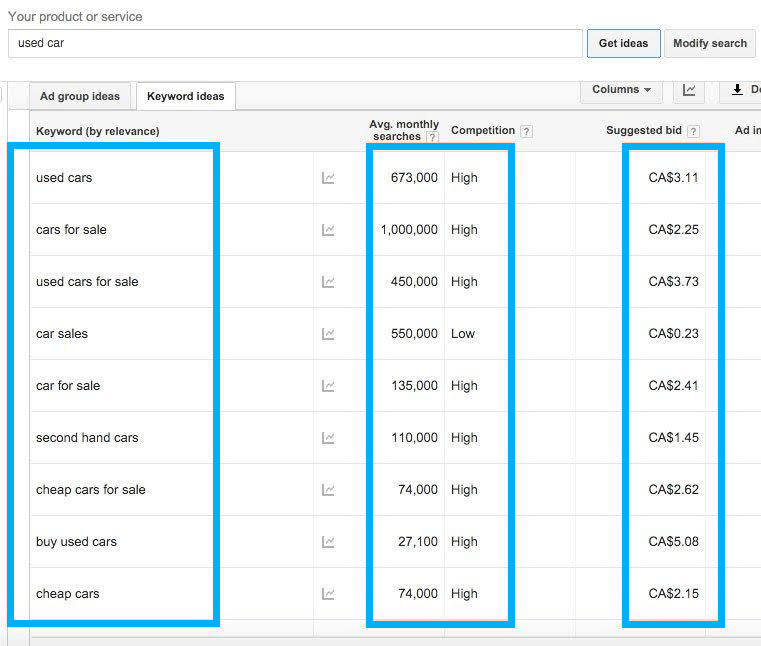The height and width of the screenshot is (646, 761).
Task: Click help icon beside Suggested bid
Action: [x=694, y=131]
